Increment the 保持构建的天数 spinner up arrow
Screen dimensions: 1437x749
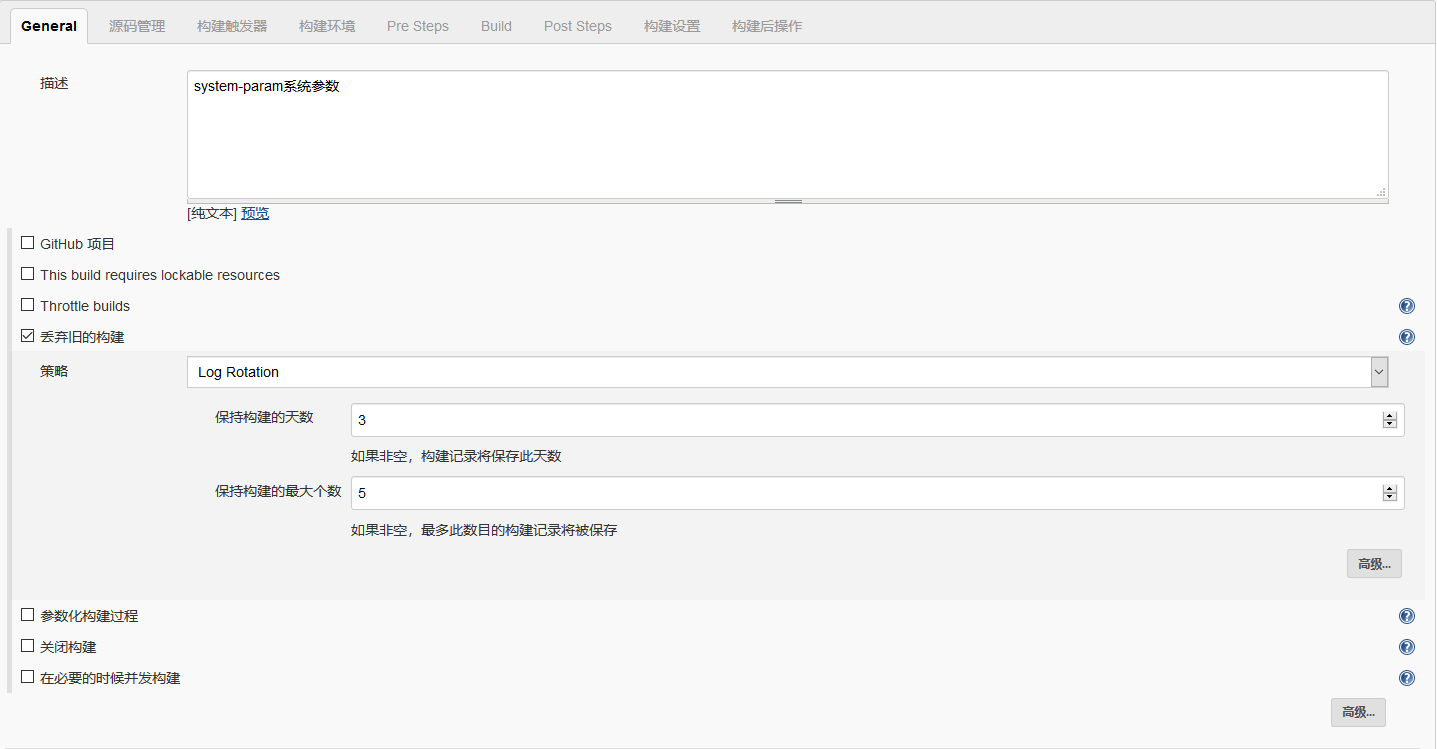coord(1389,416)
